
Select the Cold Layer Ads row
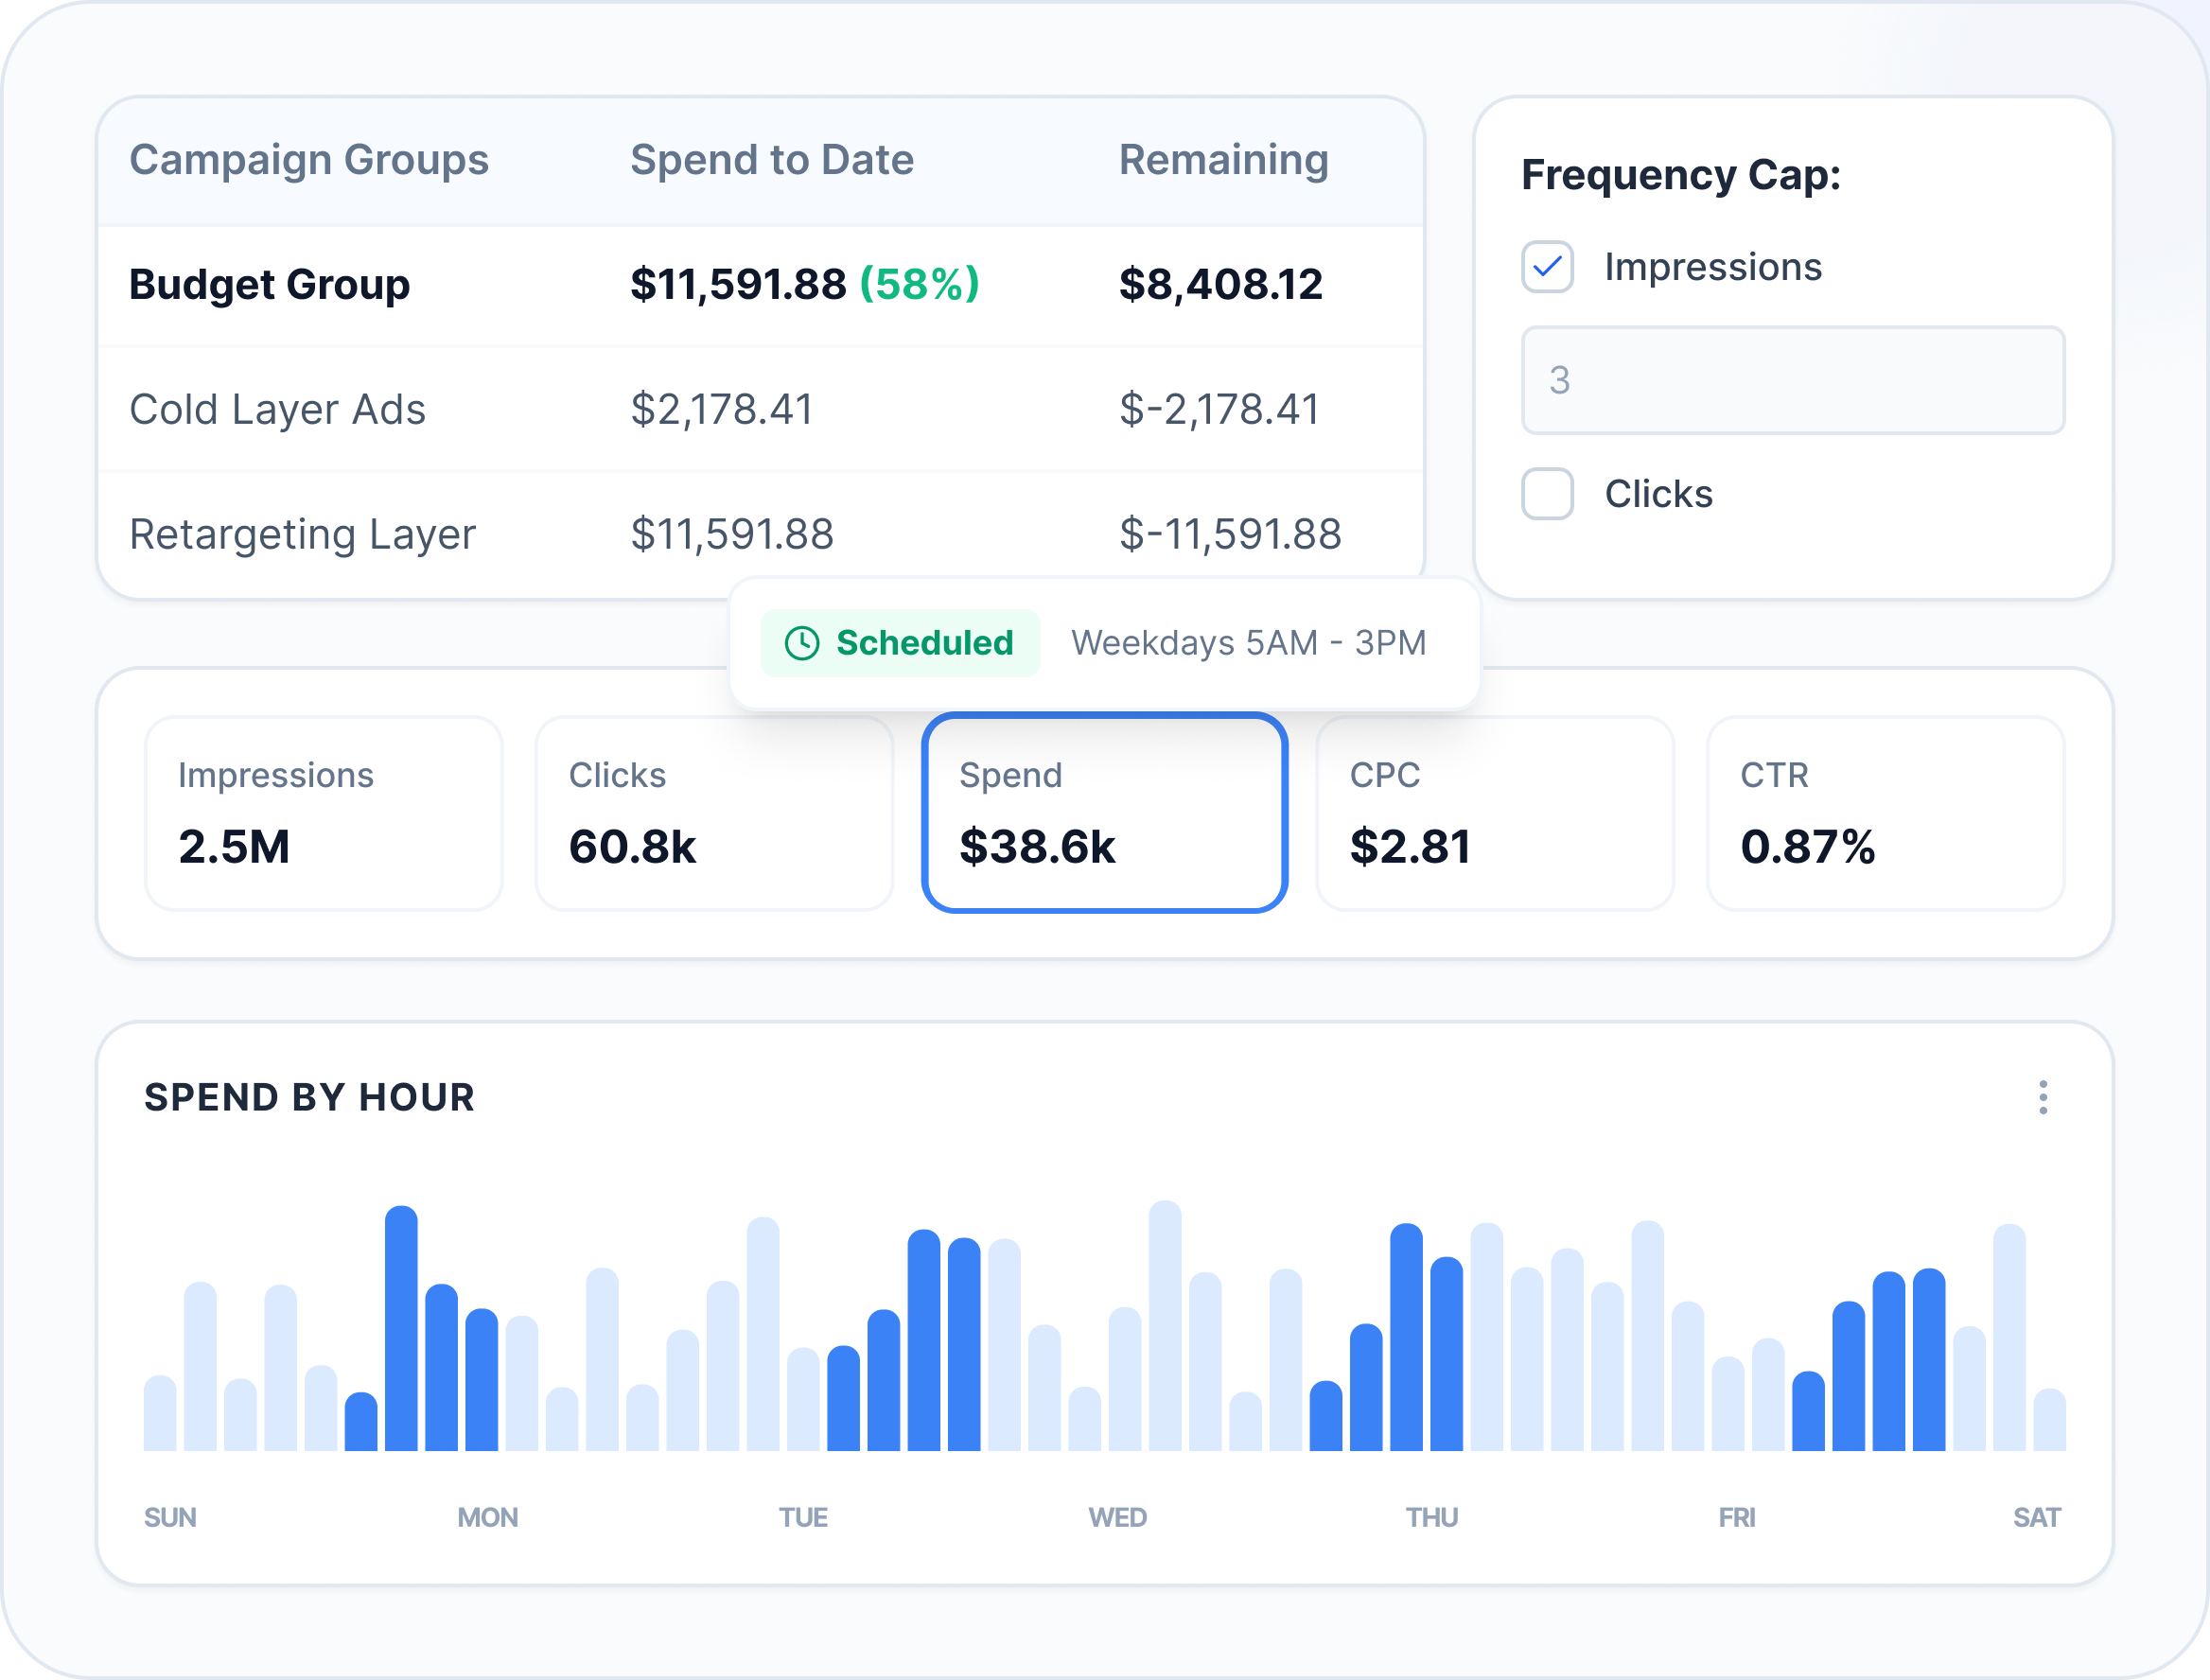(278, 409)
